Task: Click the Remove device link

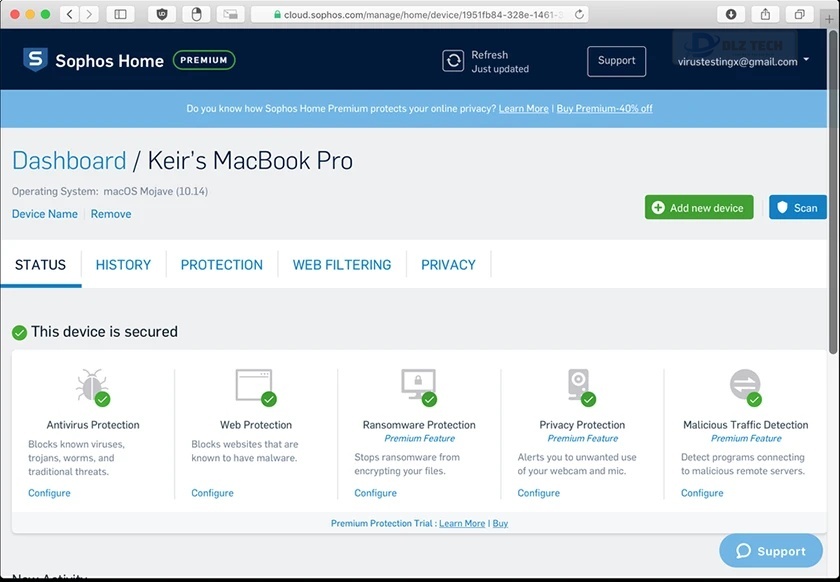Action: click(111, 214)
